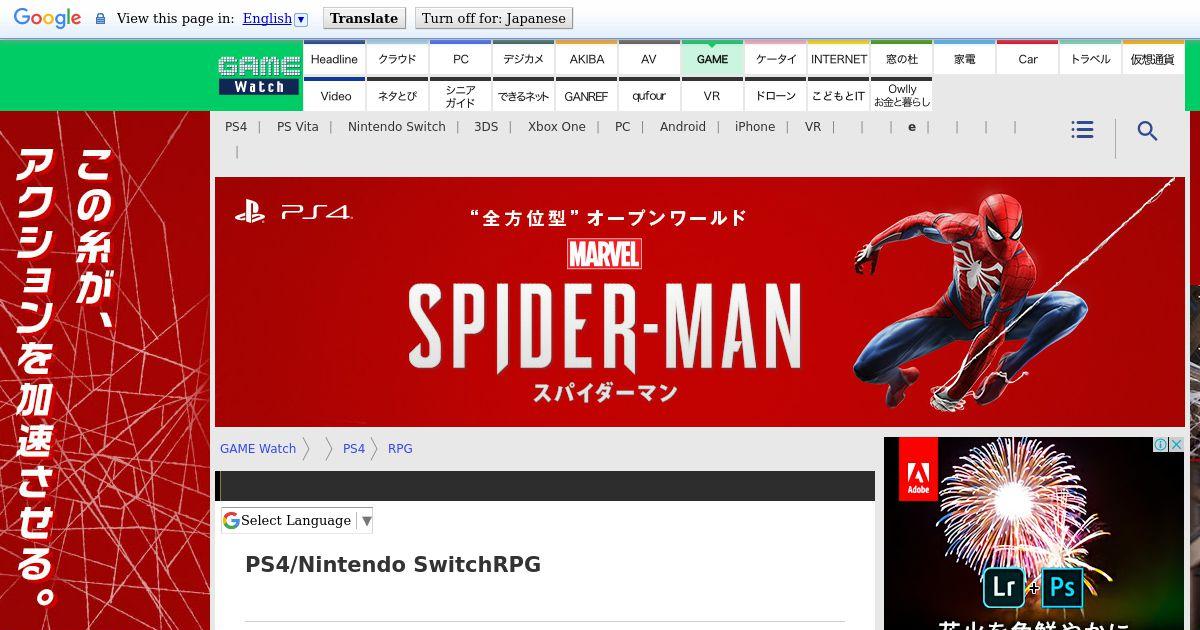Open the AV tab
1200x630 pixels.
pyautogui.click(x=649, y=59)
